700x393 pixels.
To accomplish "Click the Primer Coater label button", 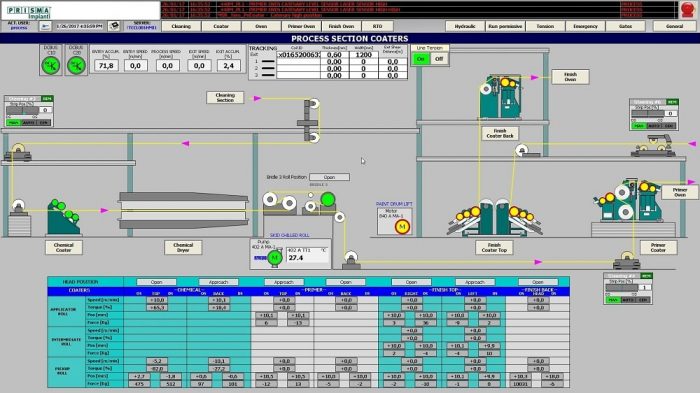I will point(658,247).
